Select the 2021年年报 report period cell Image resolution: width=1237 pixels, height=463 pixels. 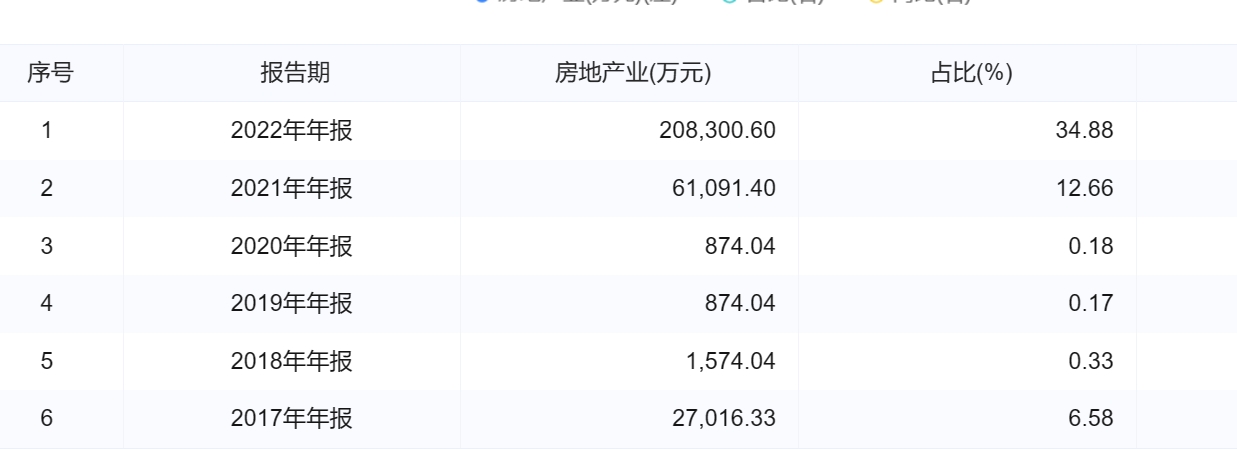point(292,188)
